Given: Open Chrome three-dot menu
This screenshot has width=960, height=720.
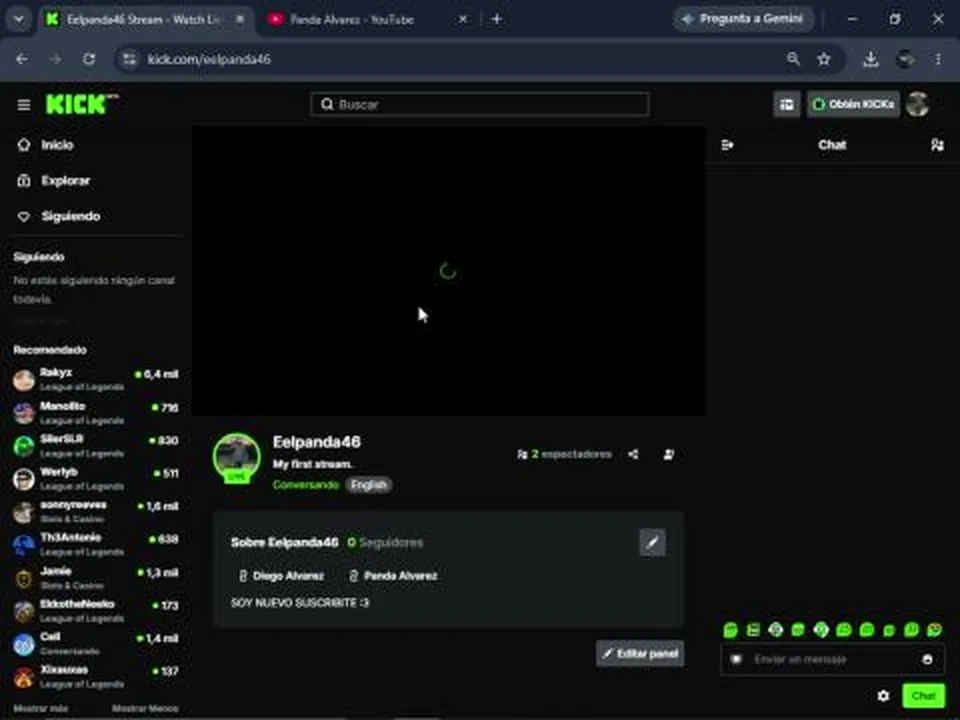Looking at the screenshot, I should 939,59.
